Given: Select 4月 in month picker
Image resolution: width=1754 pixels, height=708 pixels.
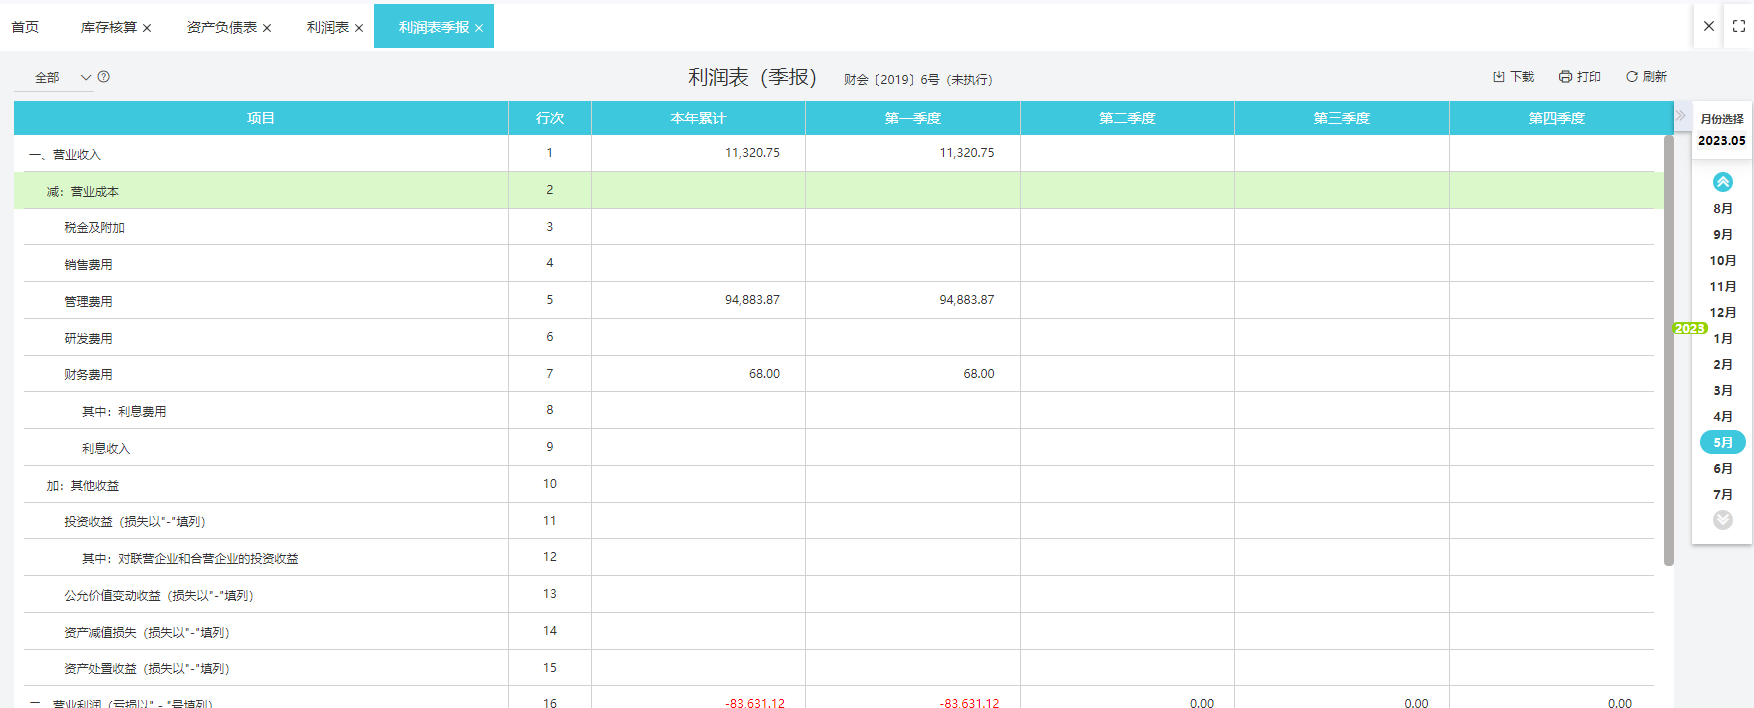Looking at the screenshot, I should (1722, 417).
